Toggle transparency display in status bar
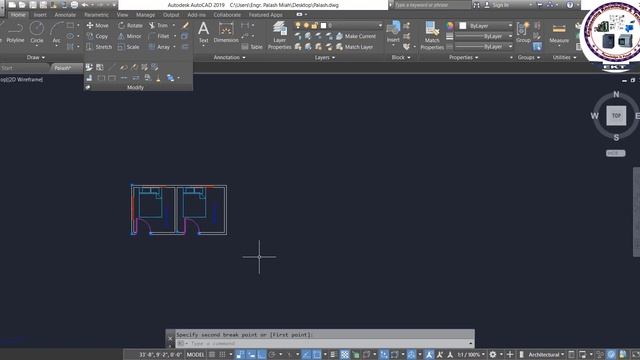The height and width of the screenshot is (360, 640). click(345, 355)
